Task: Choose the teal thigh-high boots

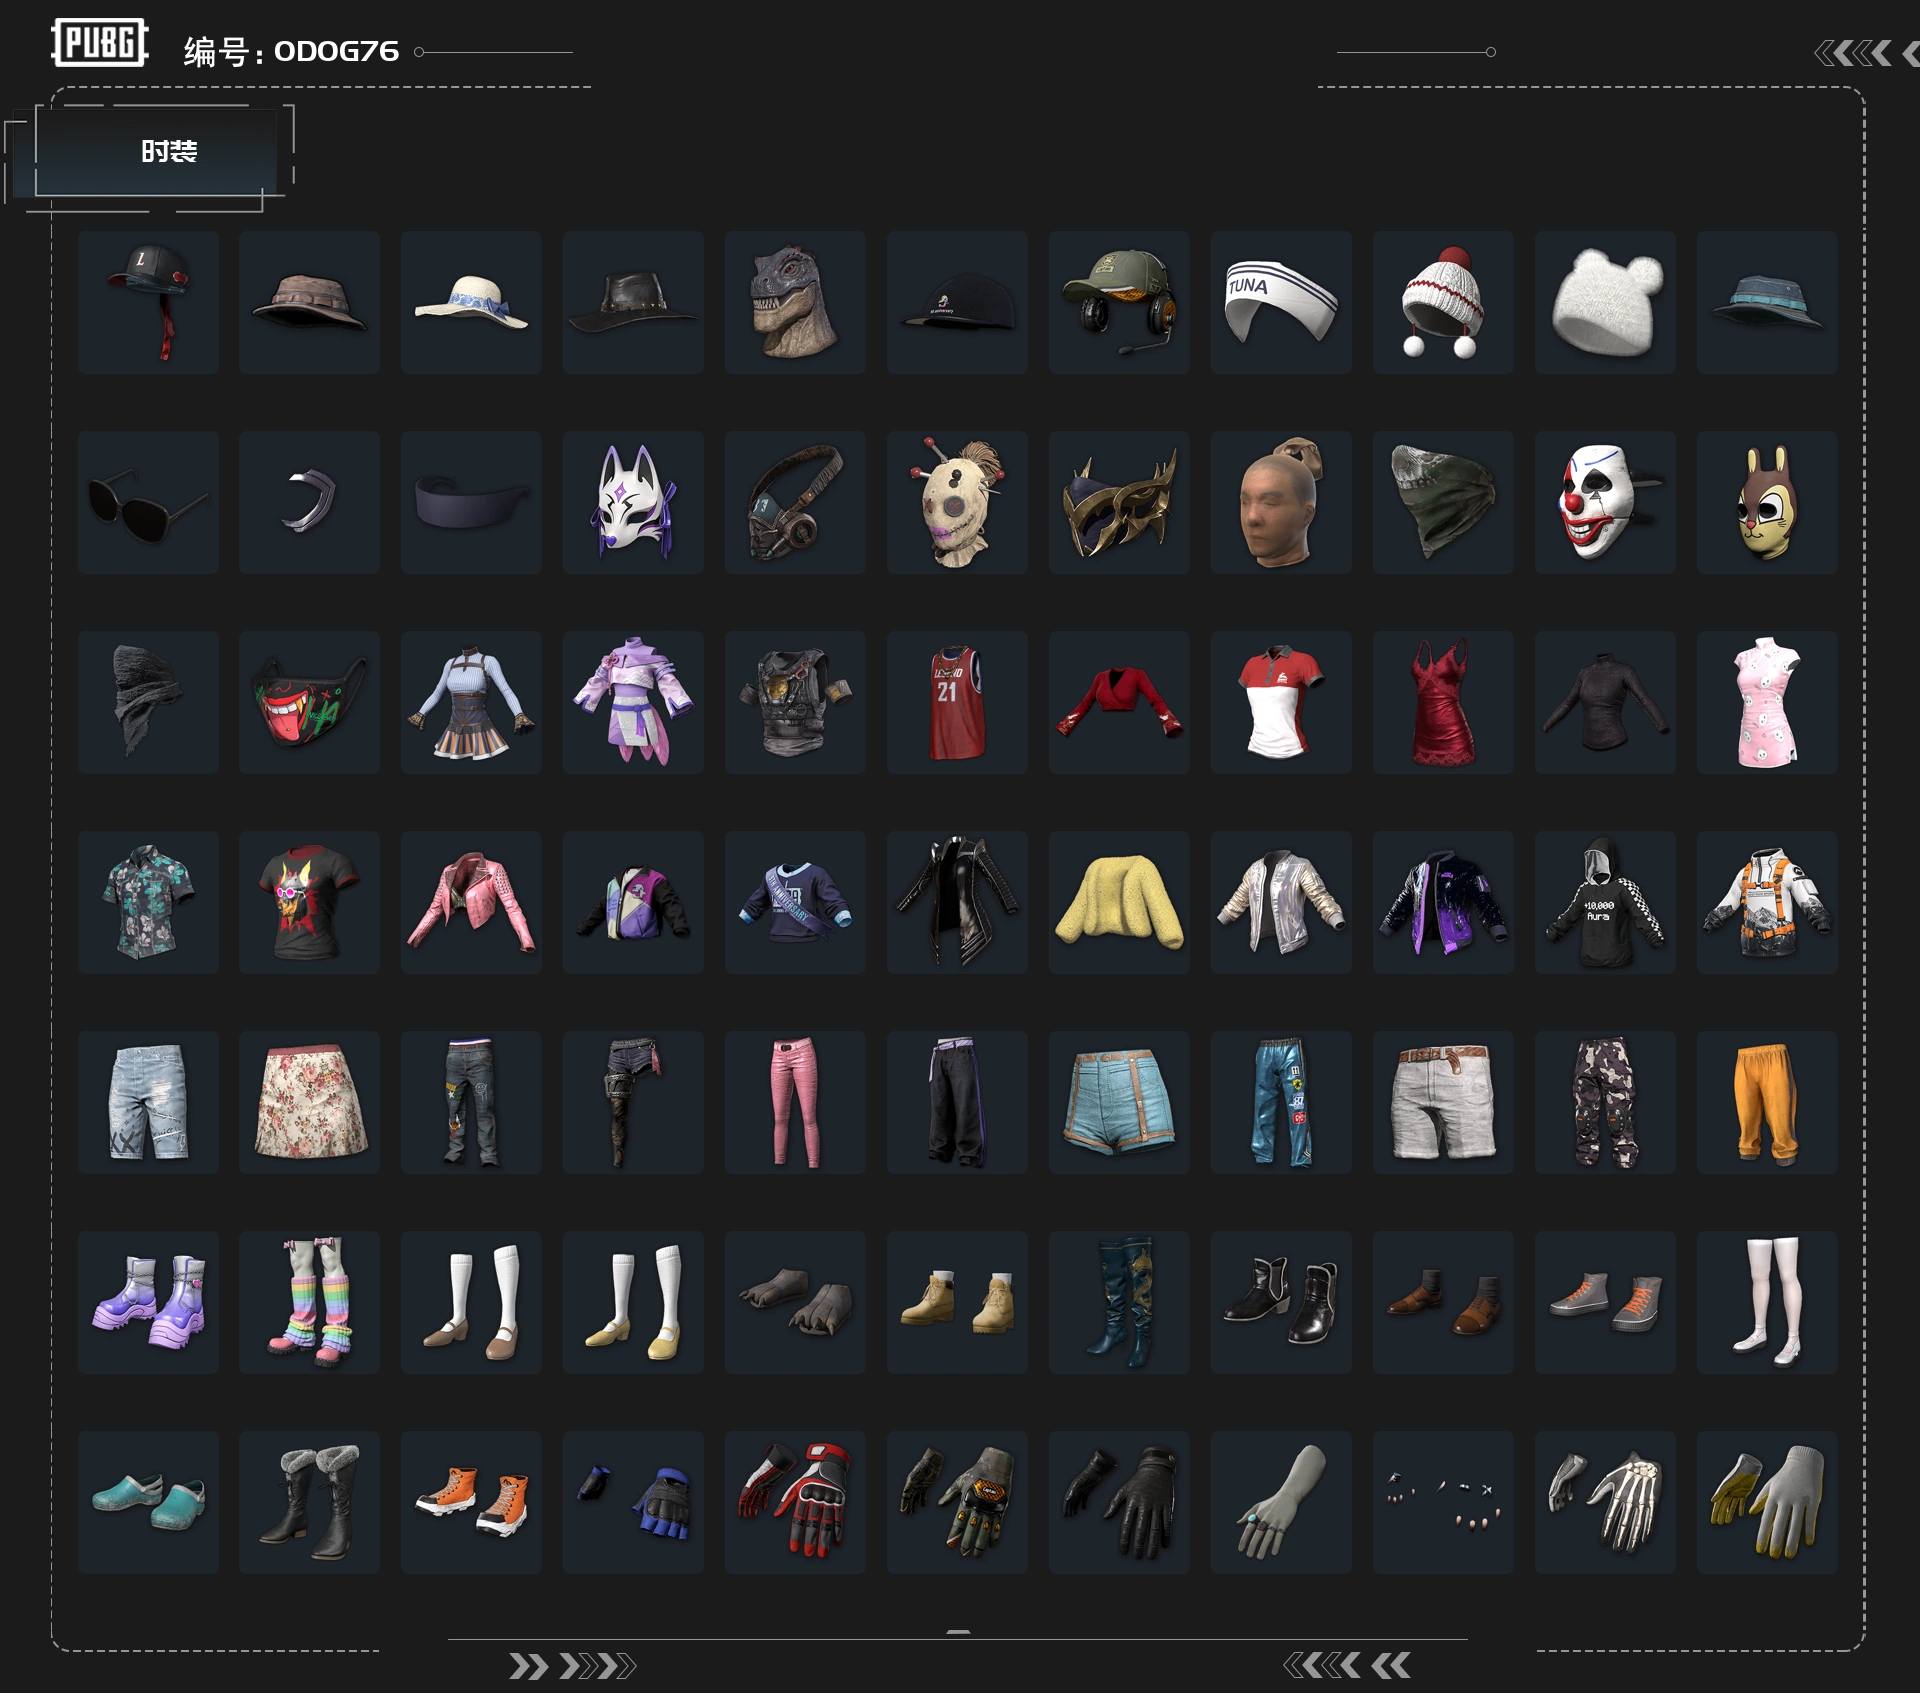Action: (1119, 1302)
